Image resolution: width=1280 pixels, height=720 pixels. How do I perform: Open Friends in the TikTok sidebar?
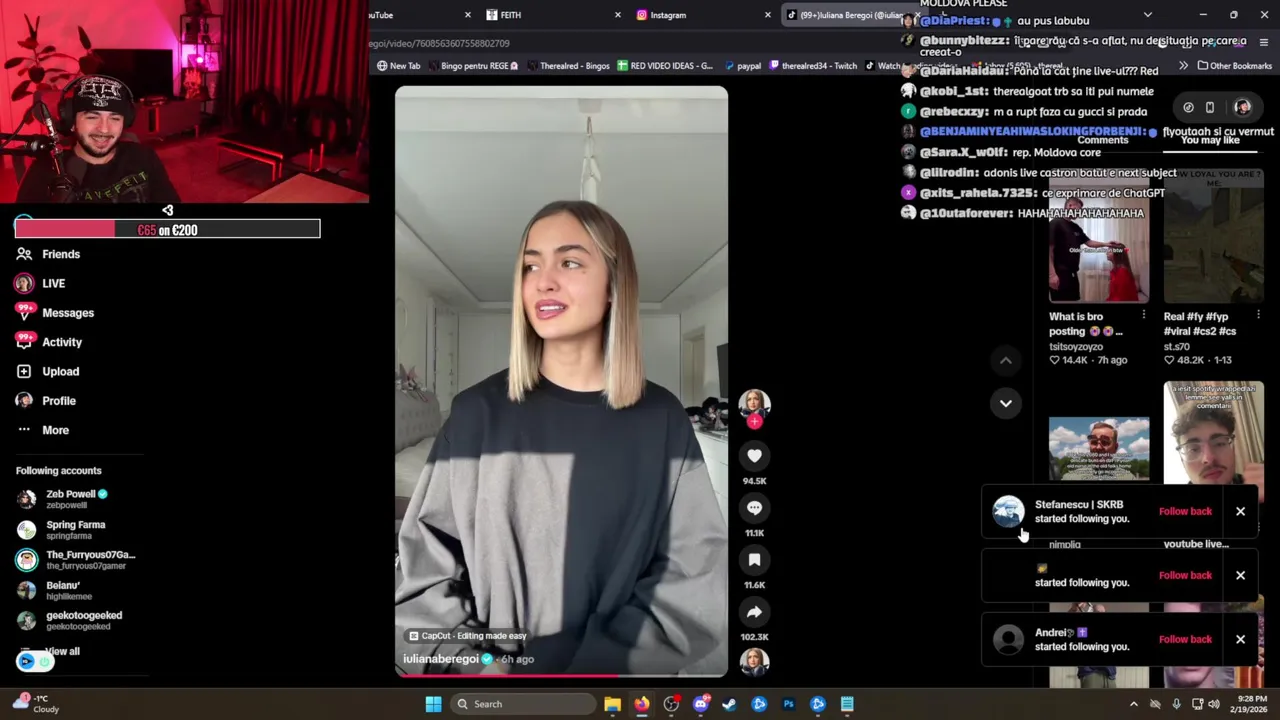pos(48,254)
